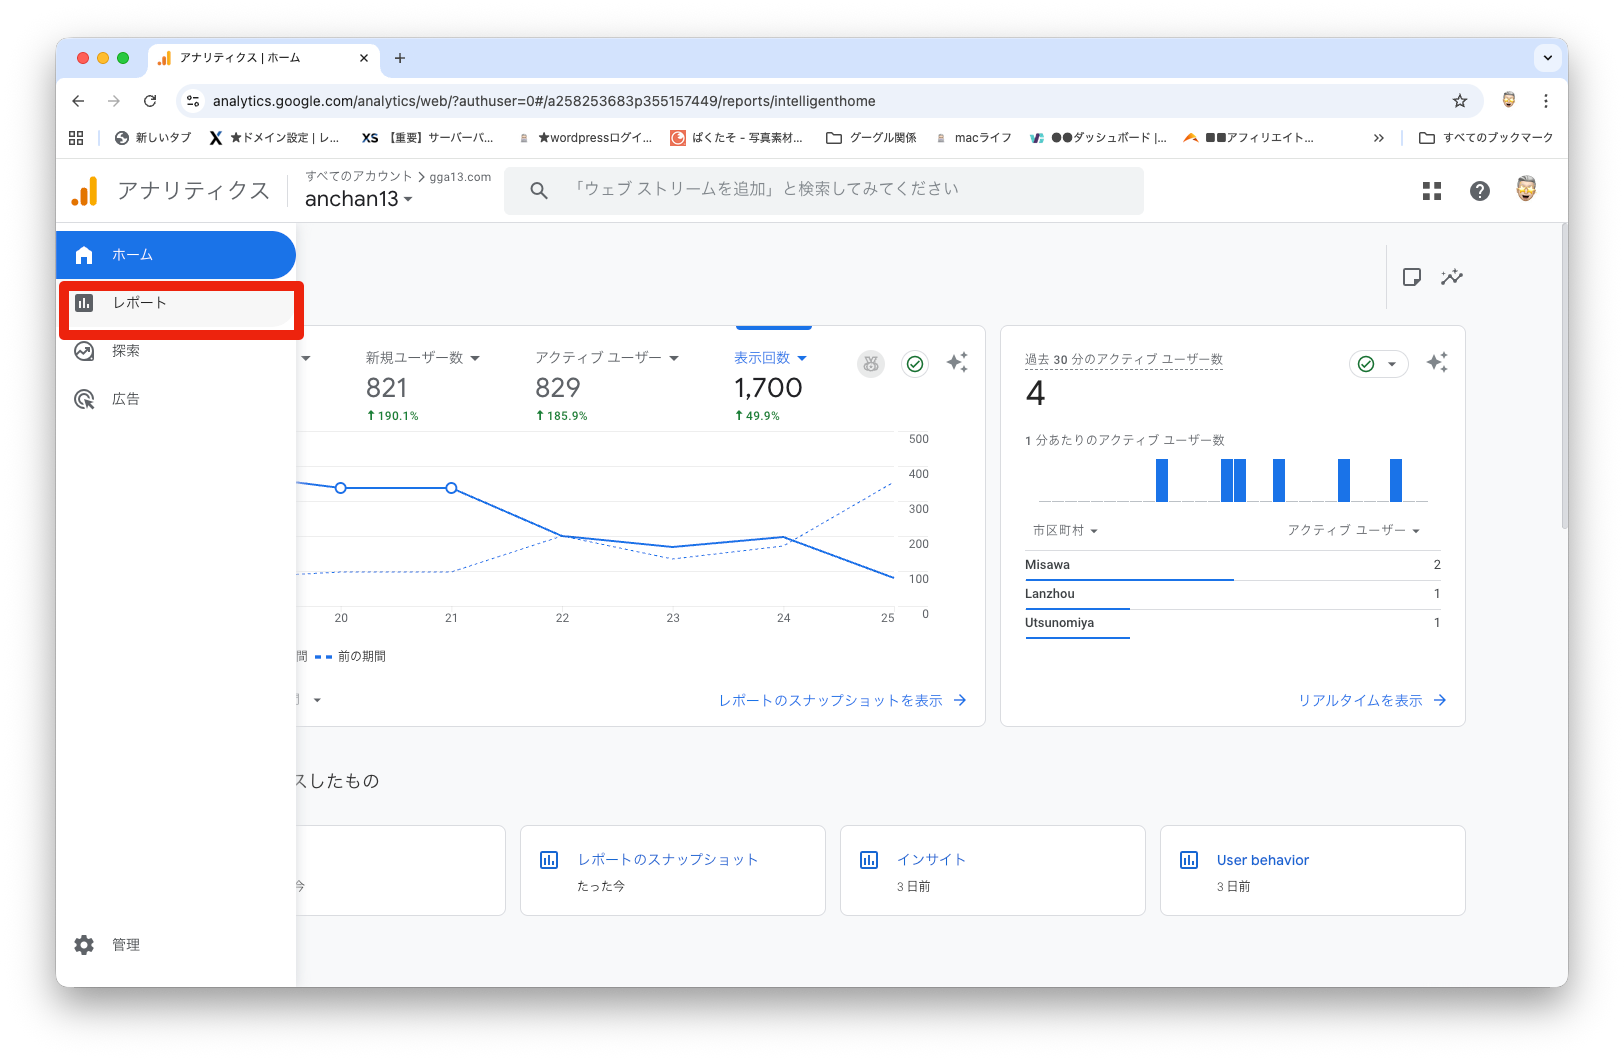The height and width of the screenshot is (1061, 1624).
Task: Open the 表示回数 metric dropdown
Action: [x=769, y=358]
